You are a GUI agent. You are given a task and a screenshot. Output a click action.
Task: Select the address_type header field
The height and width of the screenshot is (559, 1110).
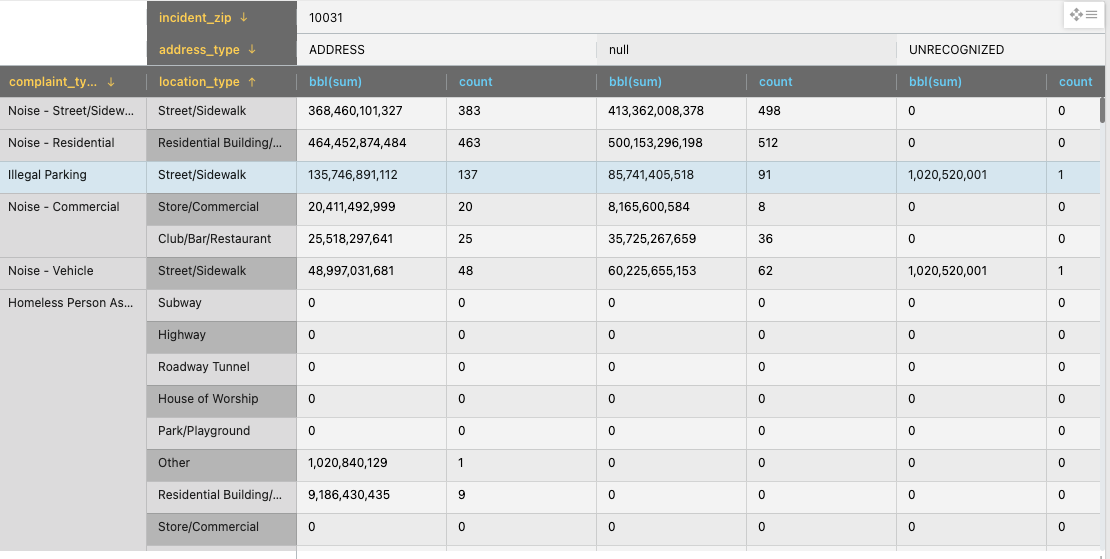(x=199, y=50)
